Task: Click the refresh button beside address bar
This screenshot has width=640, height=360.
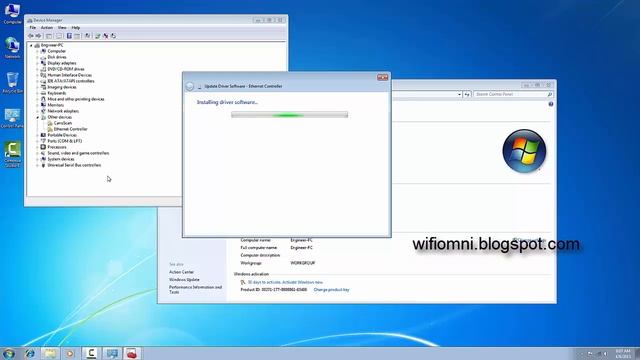Action: coord(467,94)
